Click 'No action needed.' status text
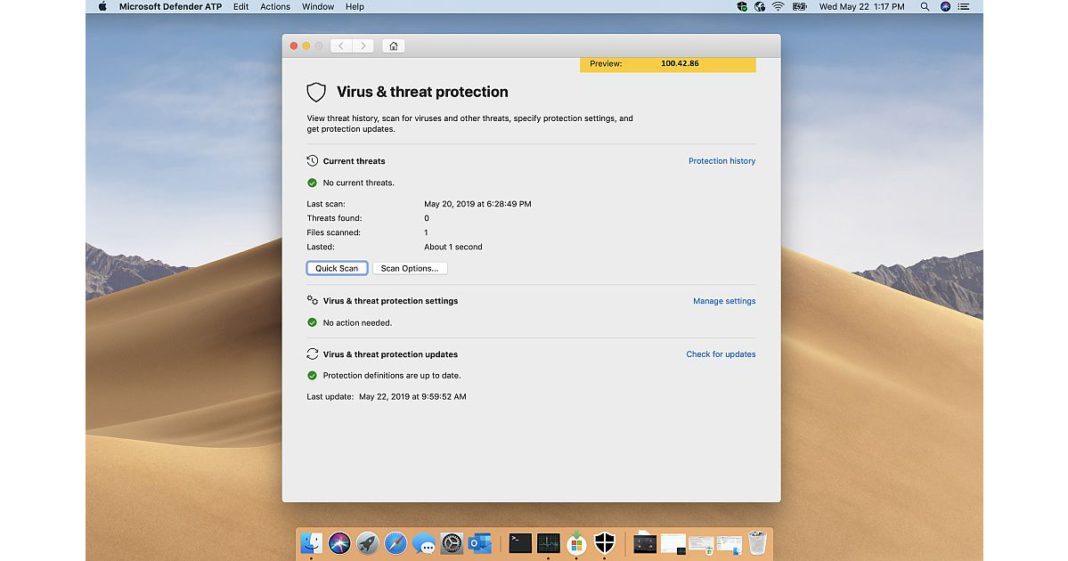Image resolution: width=1068 pixels, height=561 pixels. [x=358, y=323]
